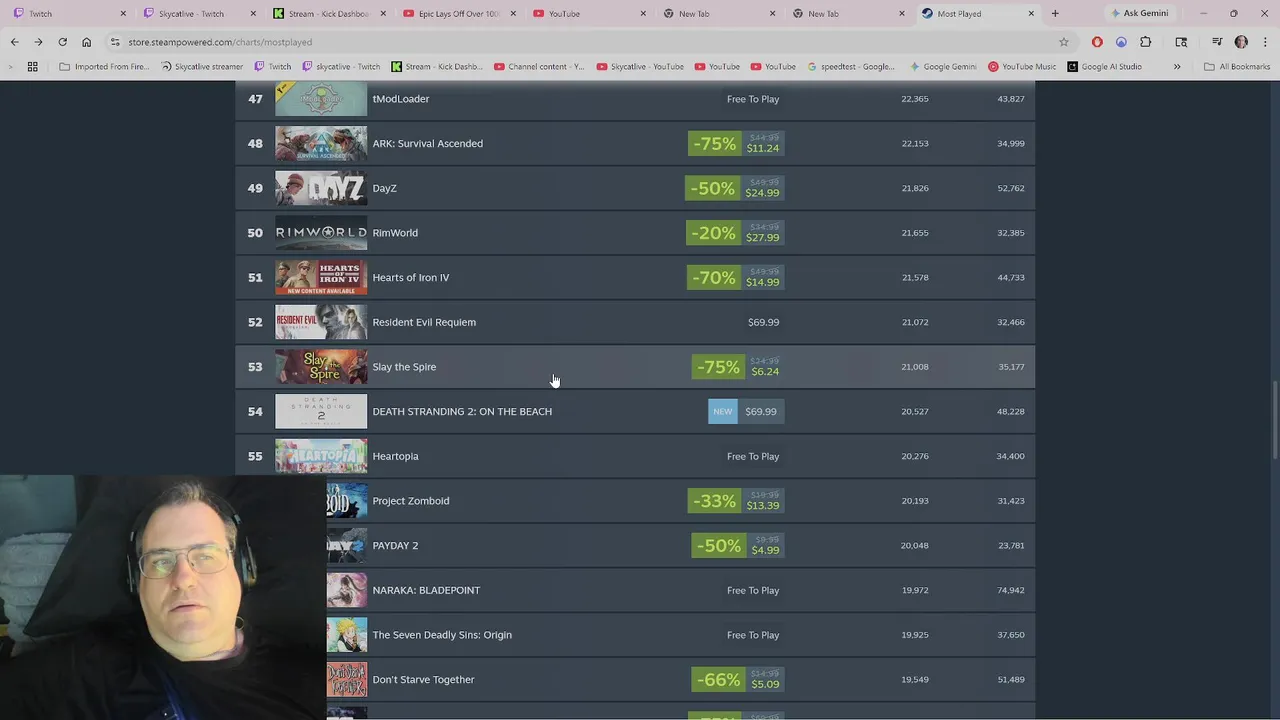Screen dimensions: 1280x720
Task: Click Heartopia's Free To Play label
Action: 753,456
